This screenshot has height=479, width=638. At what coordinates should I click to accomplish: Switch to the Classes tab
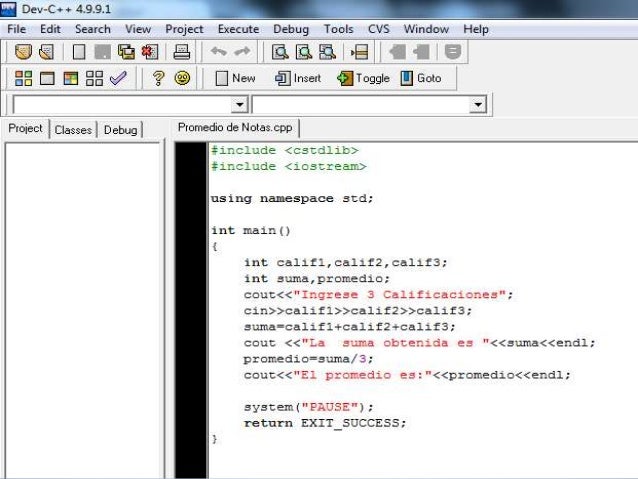[73, 130]
